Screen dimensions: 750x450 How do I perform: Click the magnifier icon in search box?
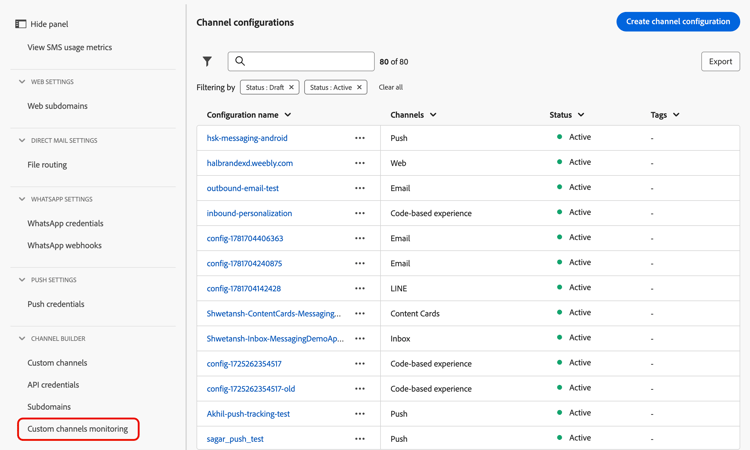[240, 61]
